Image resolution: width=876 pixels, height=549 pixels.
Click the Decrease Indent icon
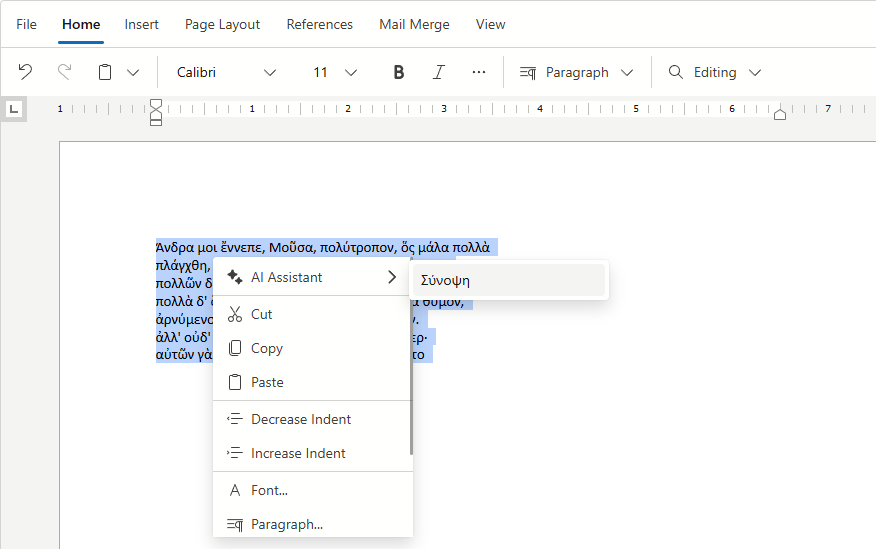(x=235, y=419)
